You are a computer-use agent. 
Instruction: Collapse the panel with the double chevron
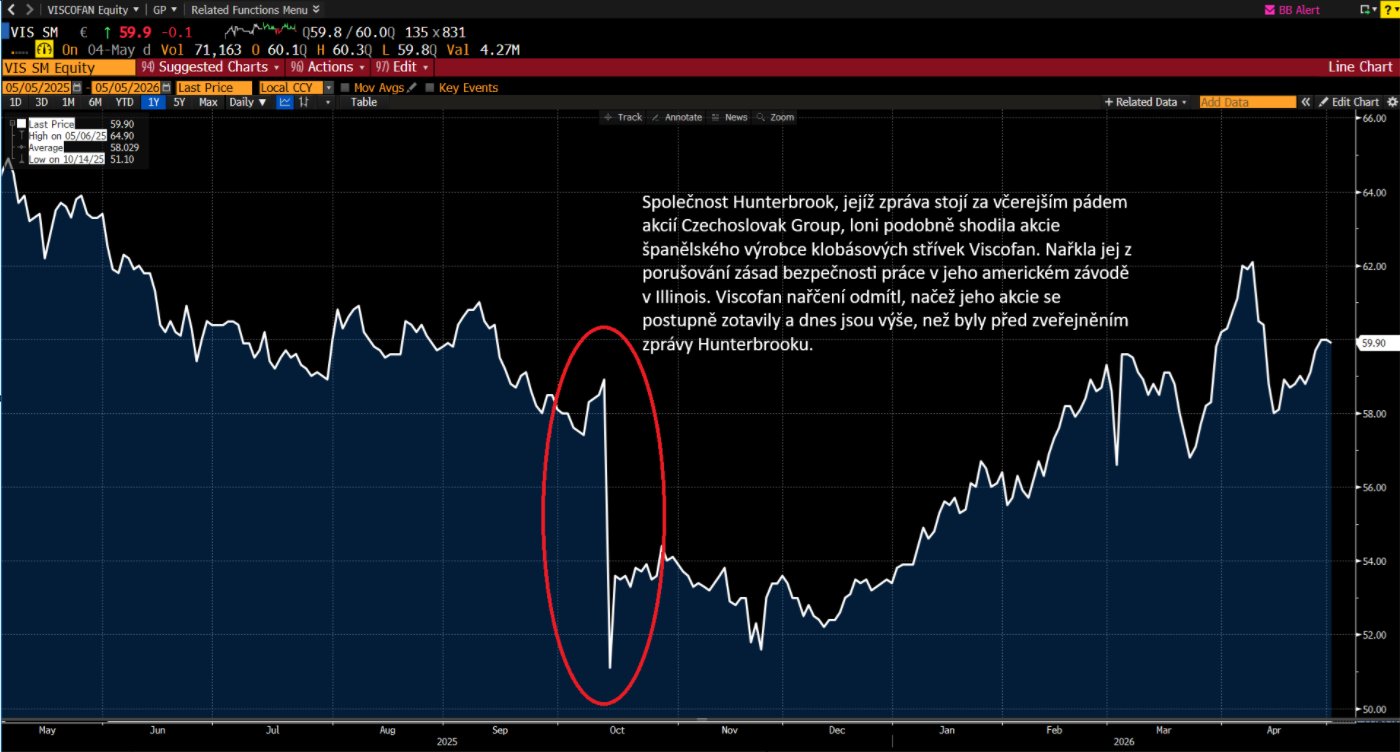(1305, 102)
